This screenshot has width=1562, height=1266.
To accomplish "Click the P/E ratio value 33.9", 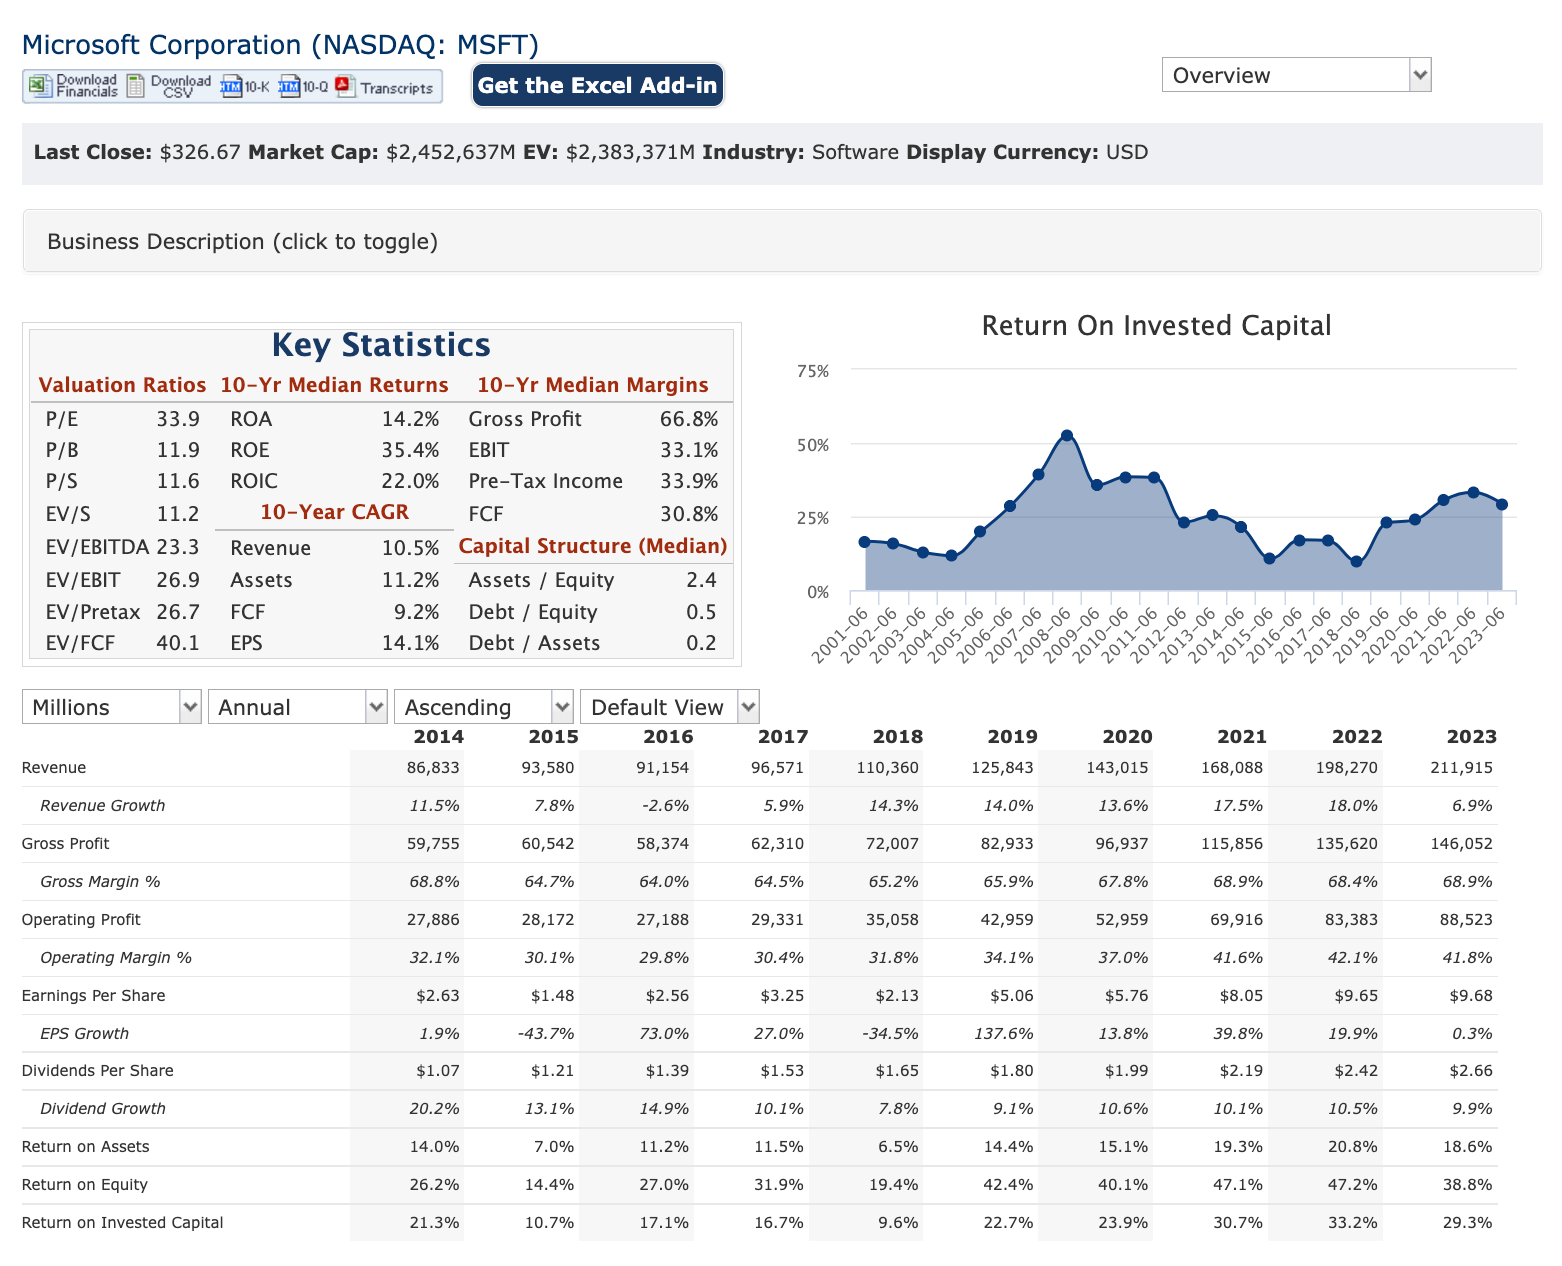I will [x=178, y=419].
